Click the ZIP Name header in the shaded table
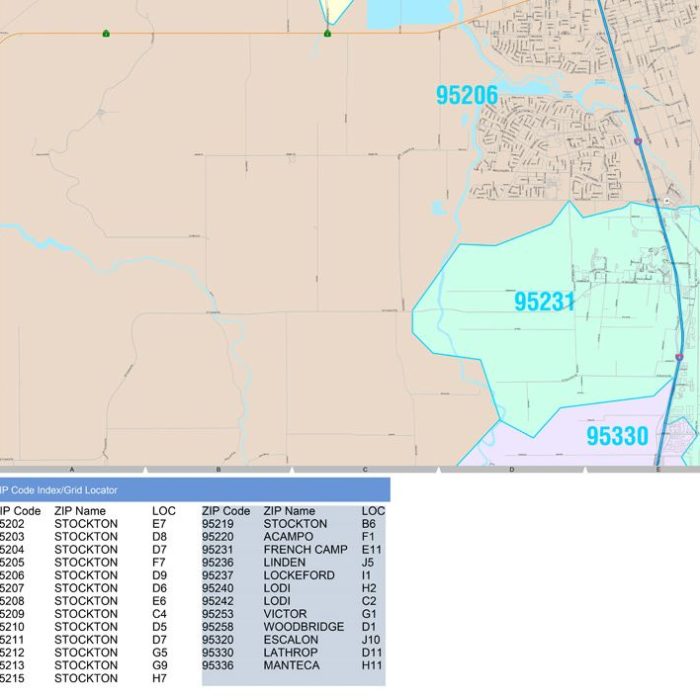The width and height of the screenshot is (700, 700). click(x=289, y=511)
